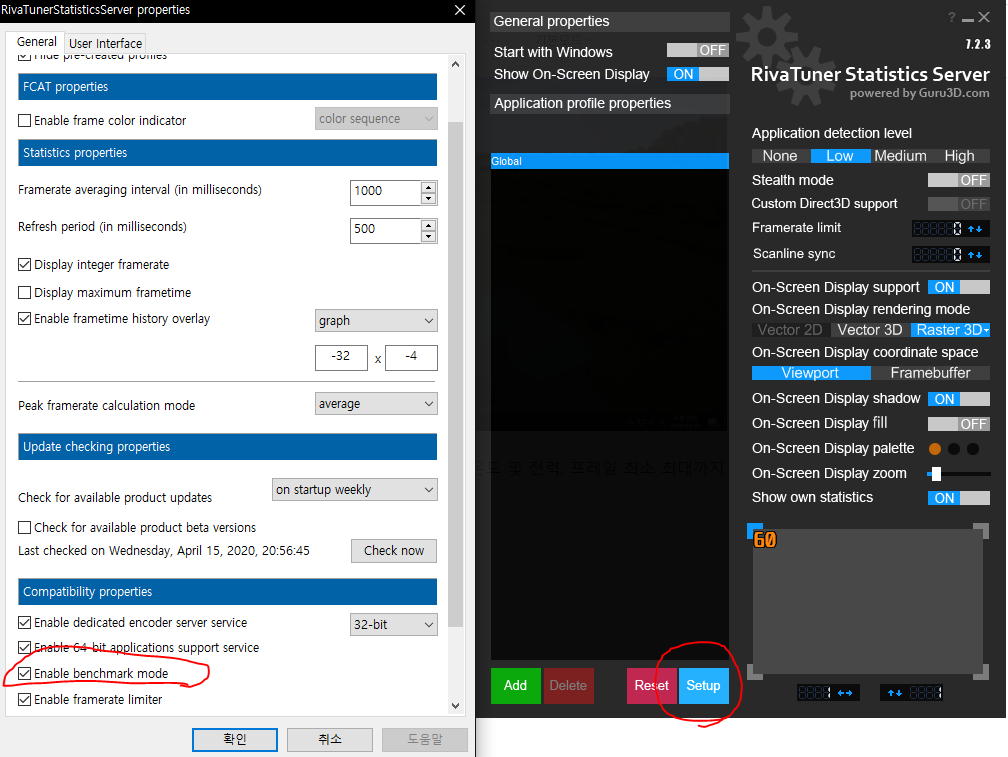Switch to the General tab
This screenshot has width=1008, height=757.
(x=37, y=42)
